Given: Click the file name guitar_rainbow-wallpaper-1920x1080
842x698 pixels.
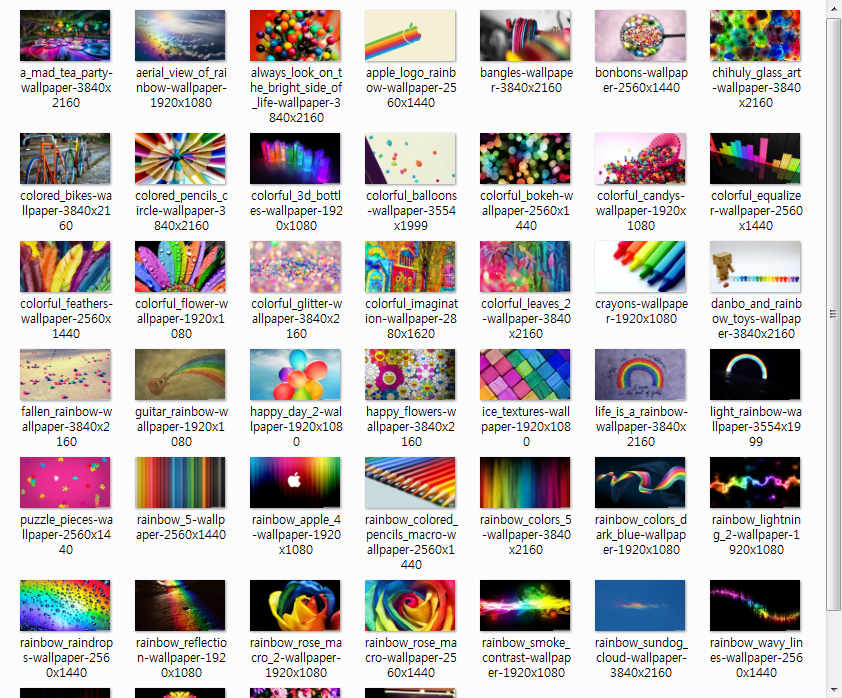Looking at the screenshot, I should (182, 426).
